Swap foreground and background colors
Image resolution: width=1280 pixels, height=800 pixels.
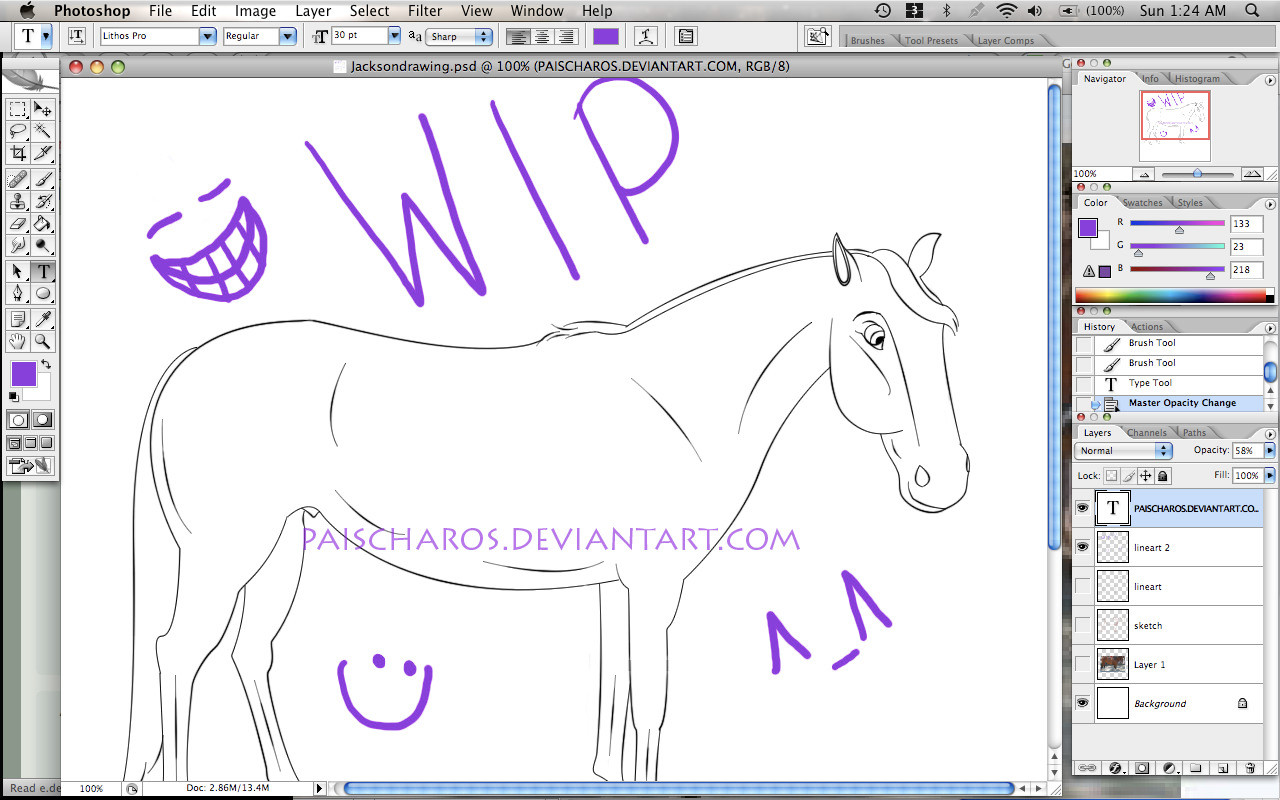(x=46, y=365)
